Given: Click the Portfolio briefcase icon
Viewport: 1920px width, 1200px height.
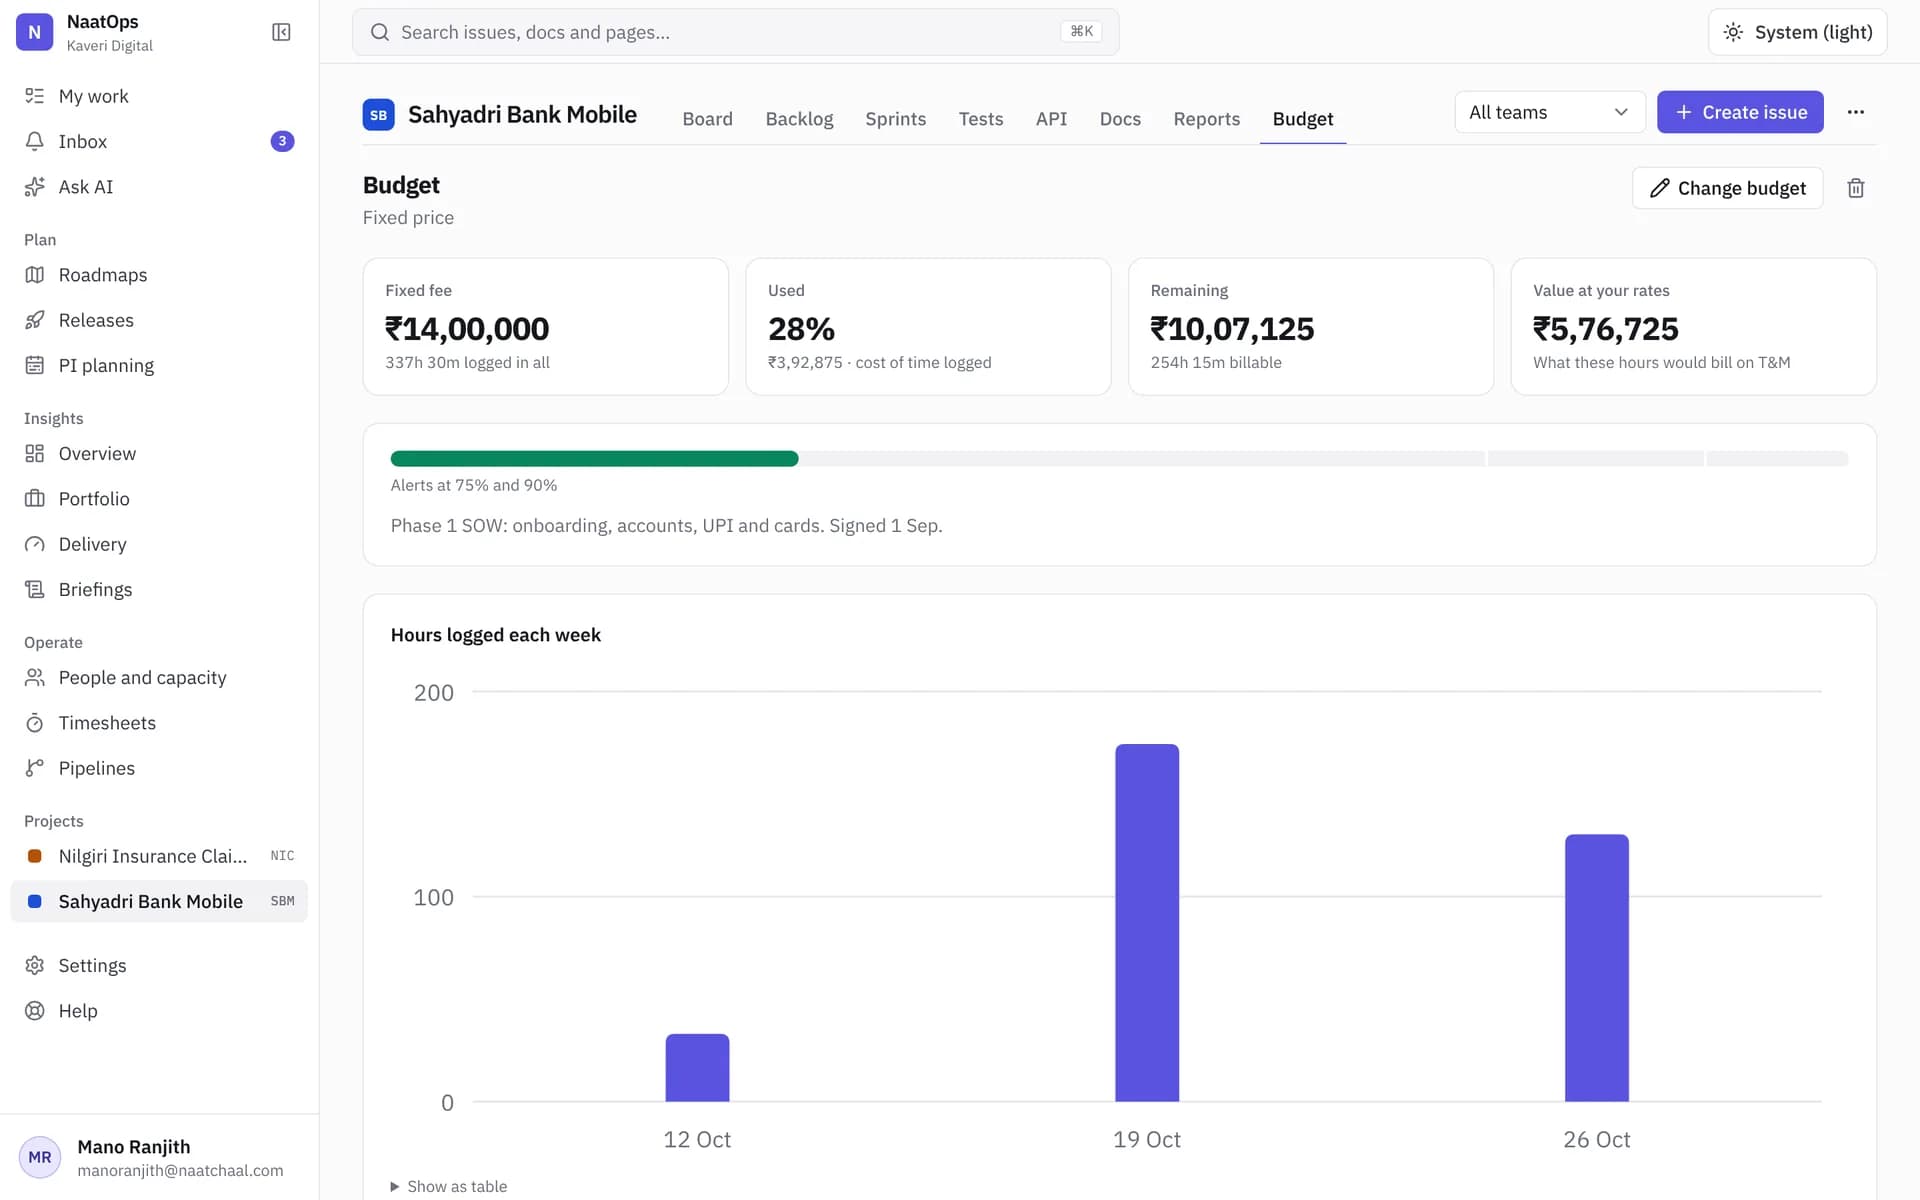Looking at the screenshot, I should [35, 498].
